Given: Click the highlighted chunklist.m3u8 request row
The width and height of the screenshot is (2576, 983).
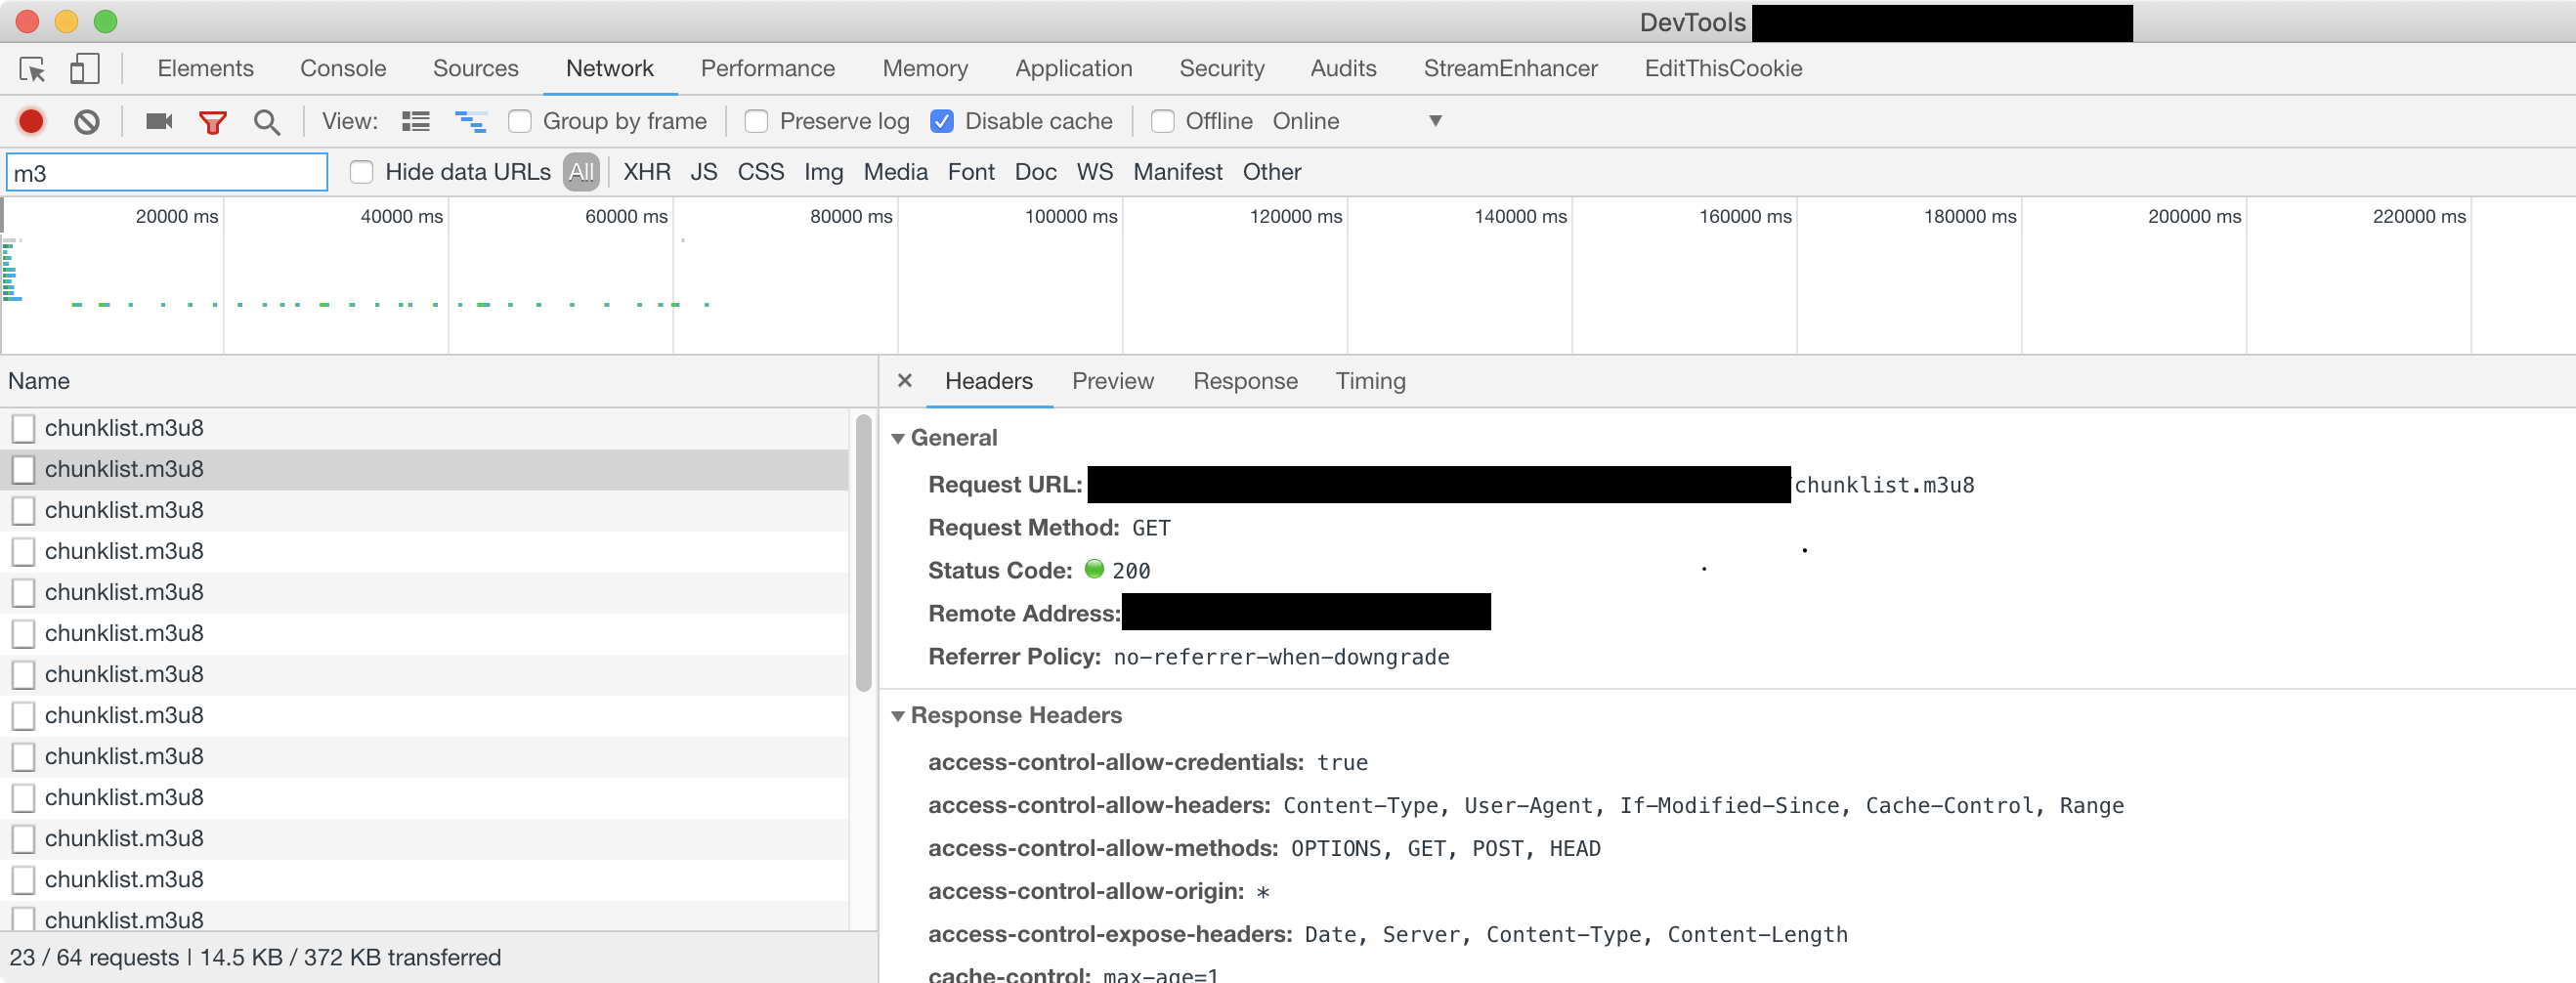Looking at the screenshot, I should [x=425, y=469].
